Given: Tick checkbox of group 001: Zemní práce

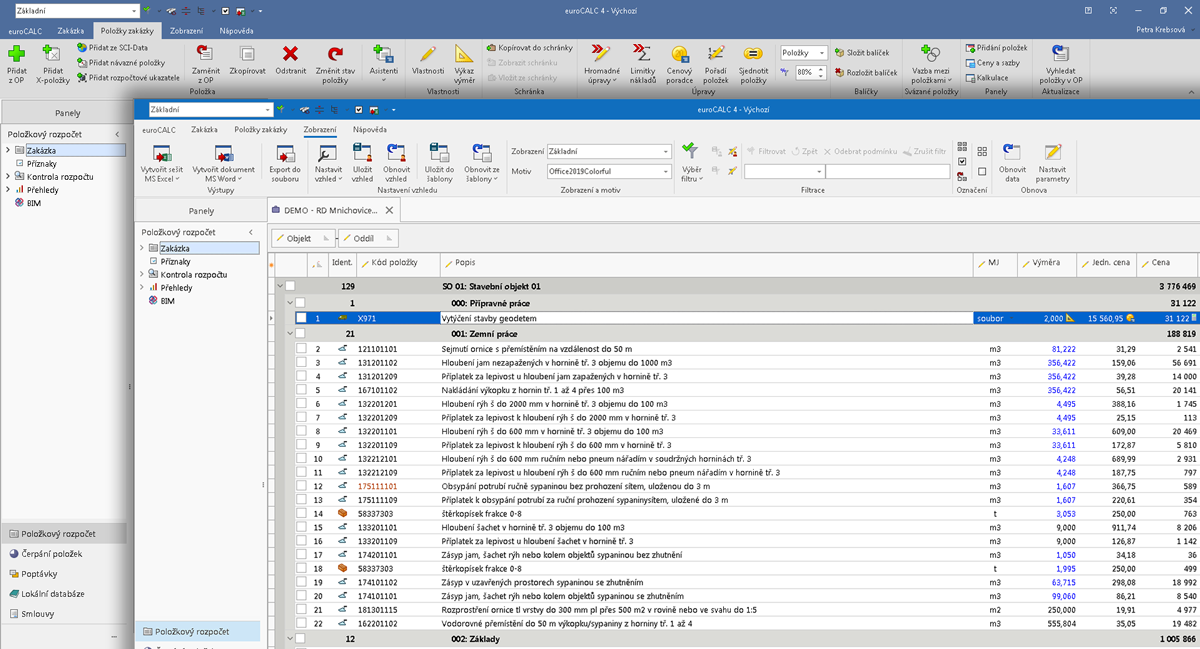Looking at the screenshot, I should 301,334.
